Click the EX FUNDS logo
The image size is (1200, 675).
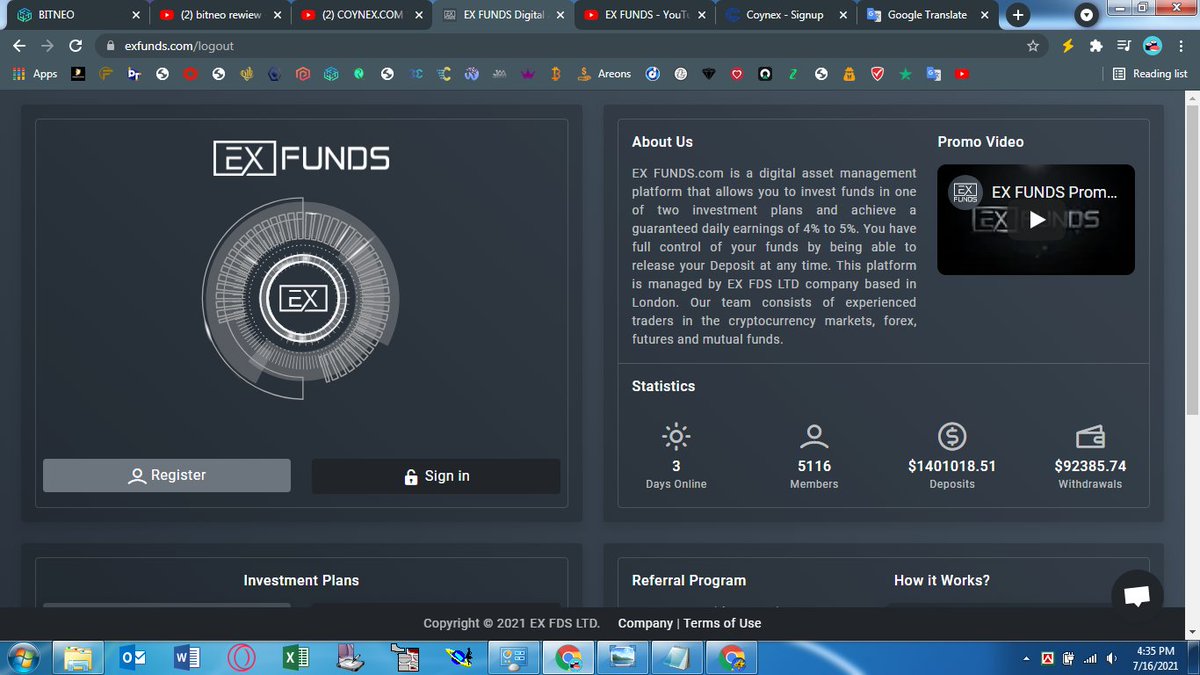click(302, 159)
